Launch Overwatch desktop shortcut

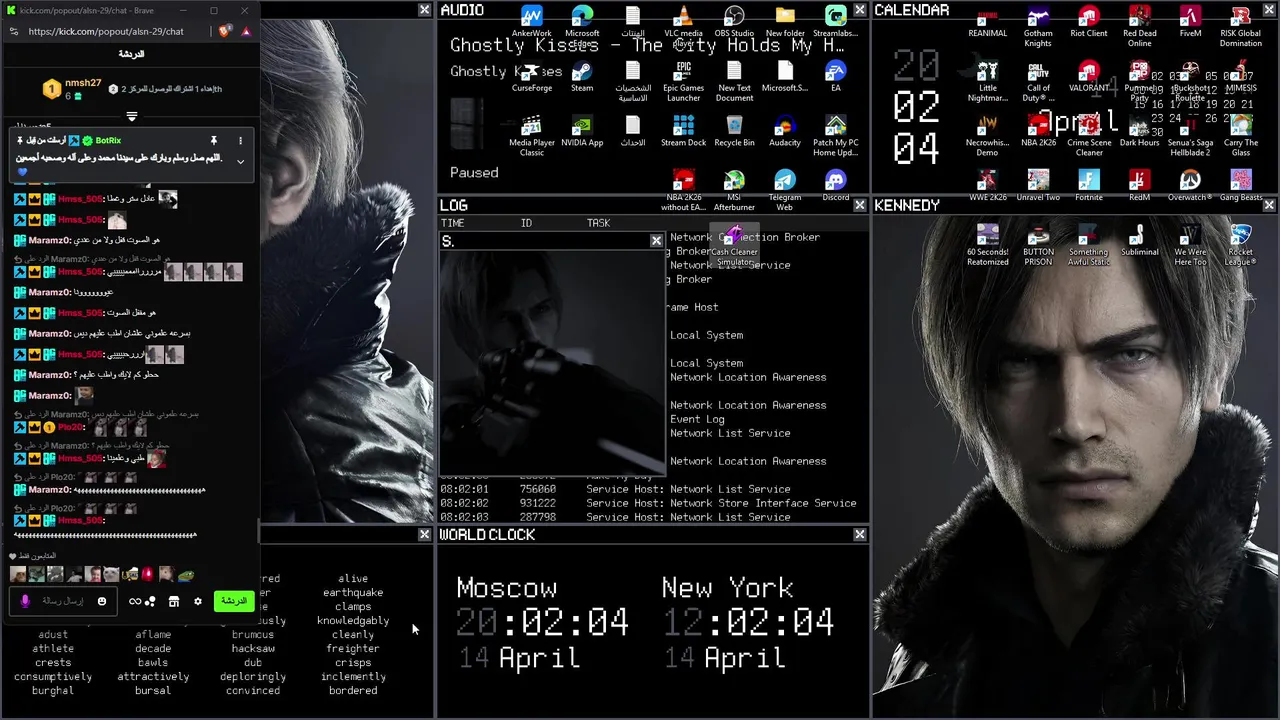1190,186
